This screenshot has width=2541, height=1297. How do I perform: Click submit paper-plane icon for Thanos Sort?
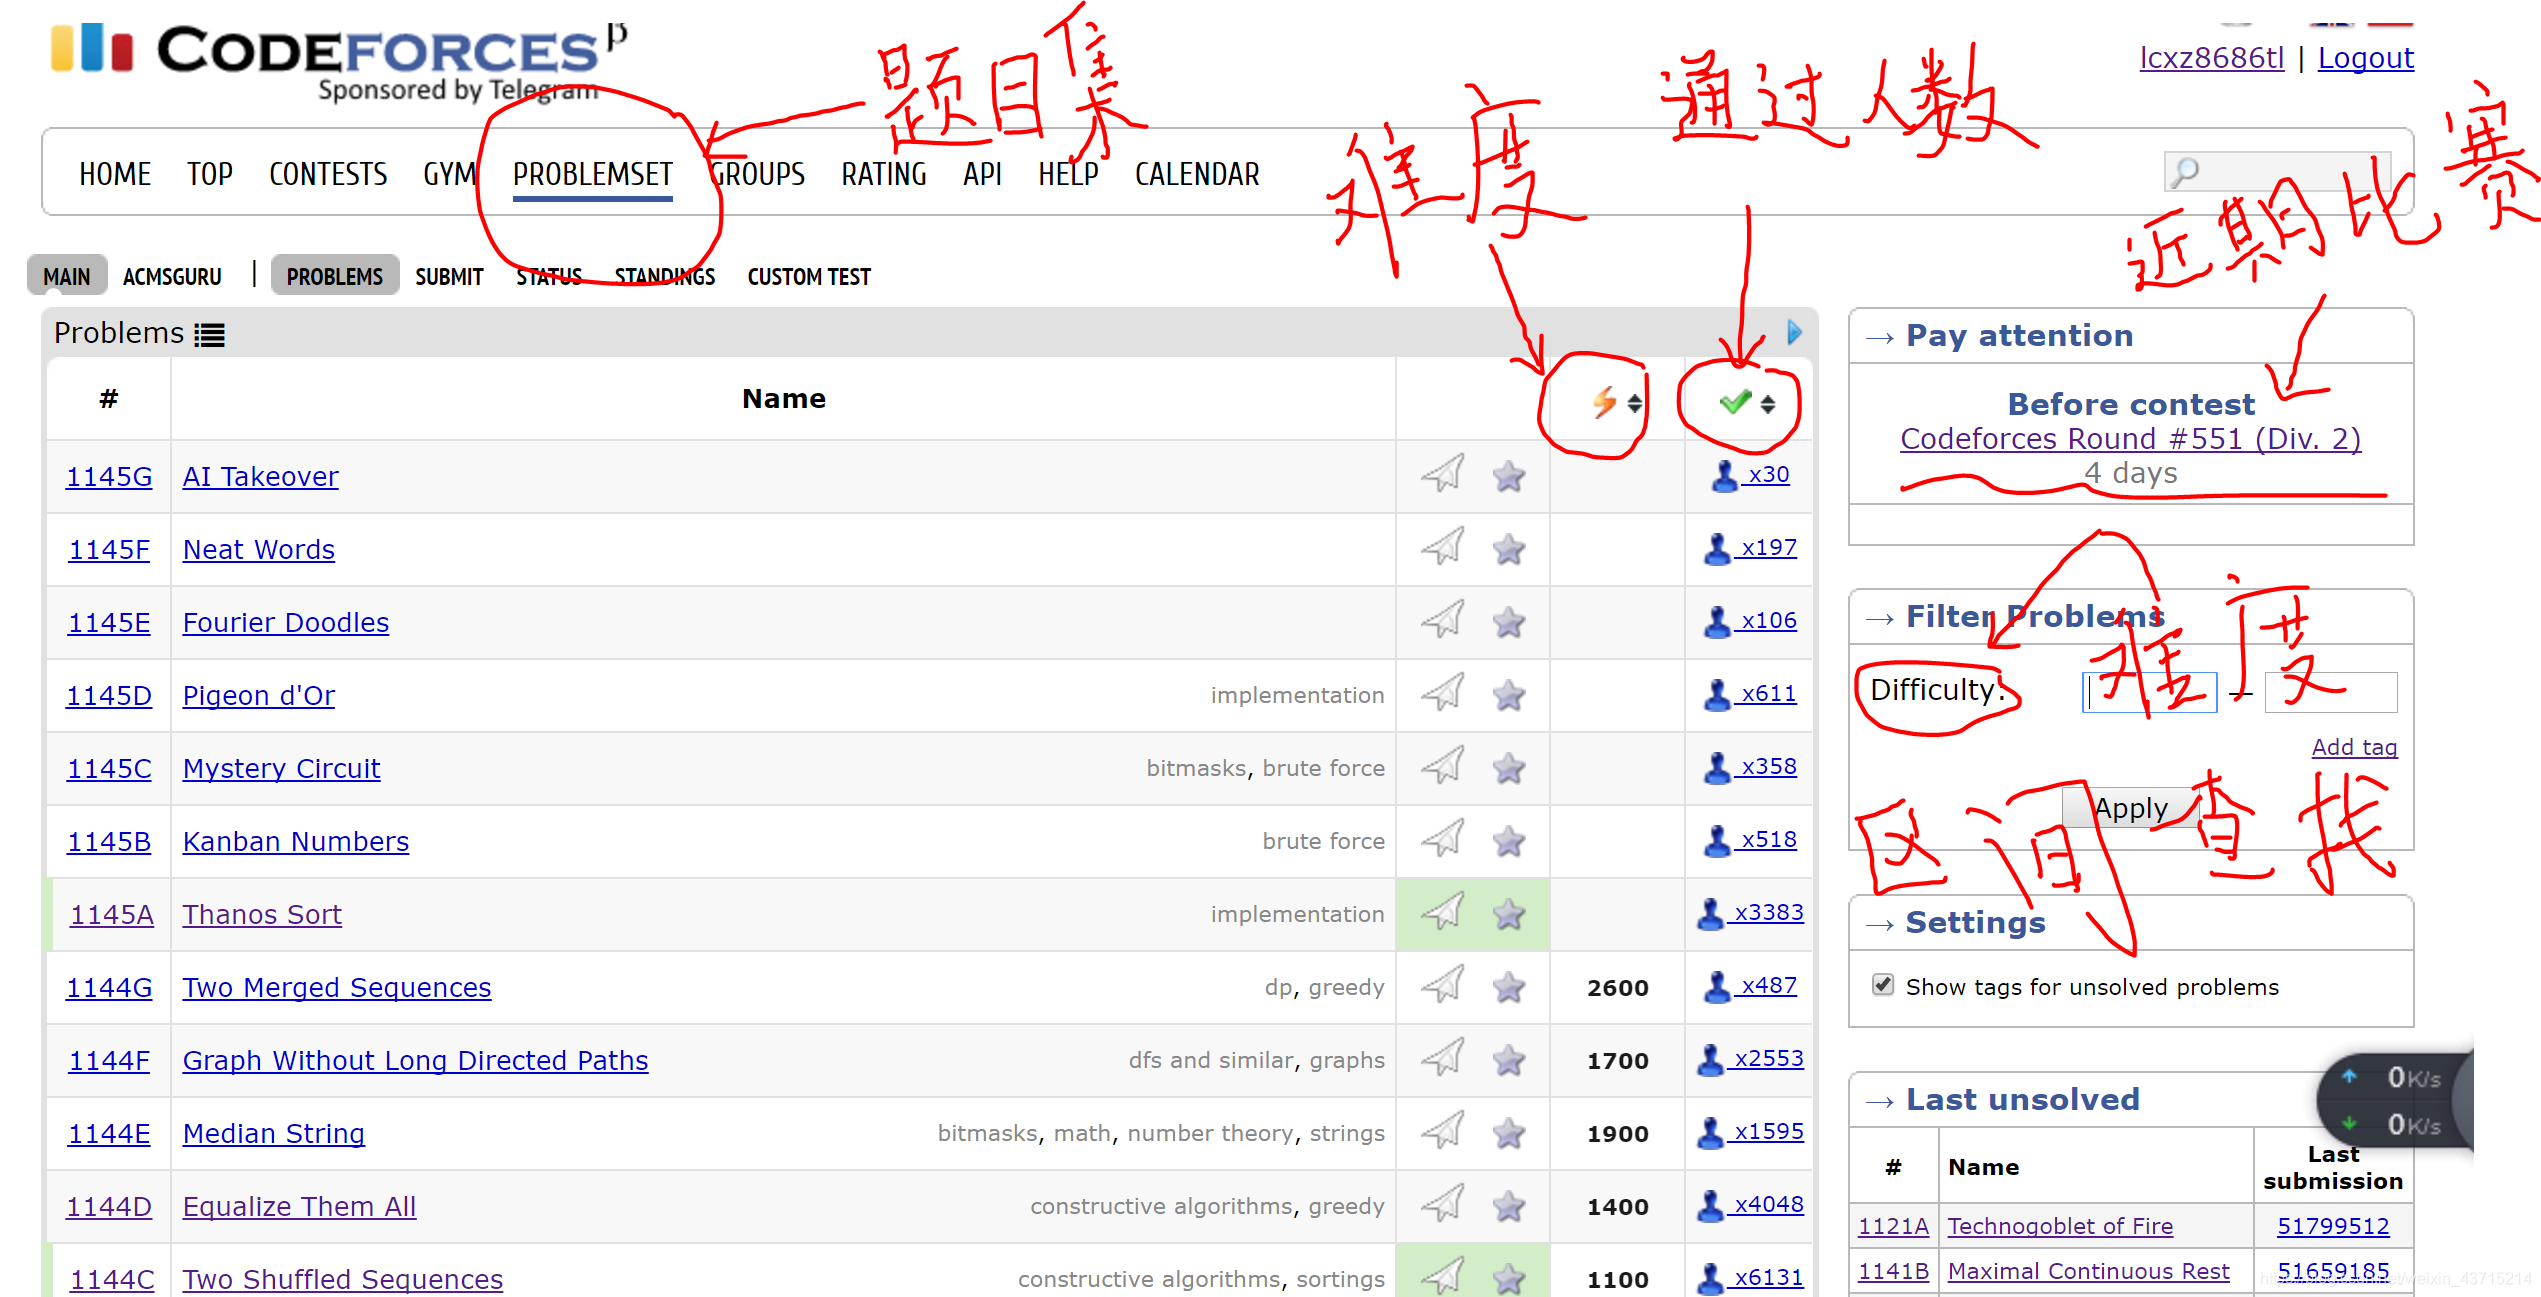pos(1442,912)
